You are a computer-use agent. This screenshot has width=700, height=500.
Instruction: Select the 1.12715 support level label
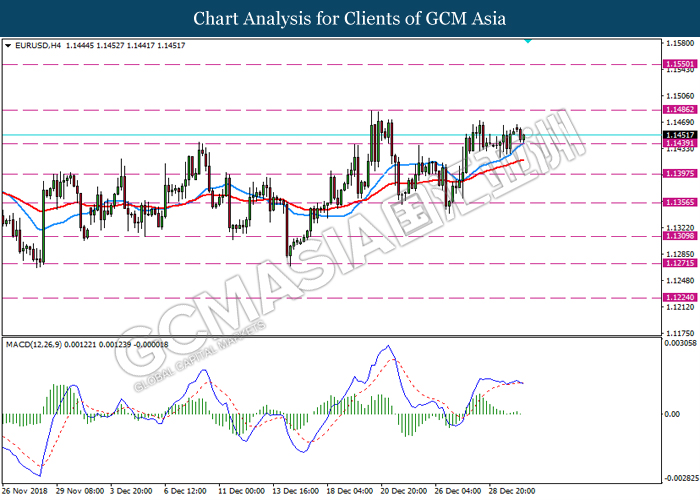[679, 263]
